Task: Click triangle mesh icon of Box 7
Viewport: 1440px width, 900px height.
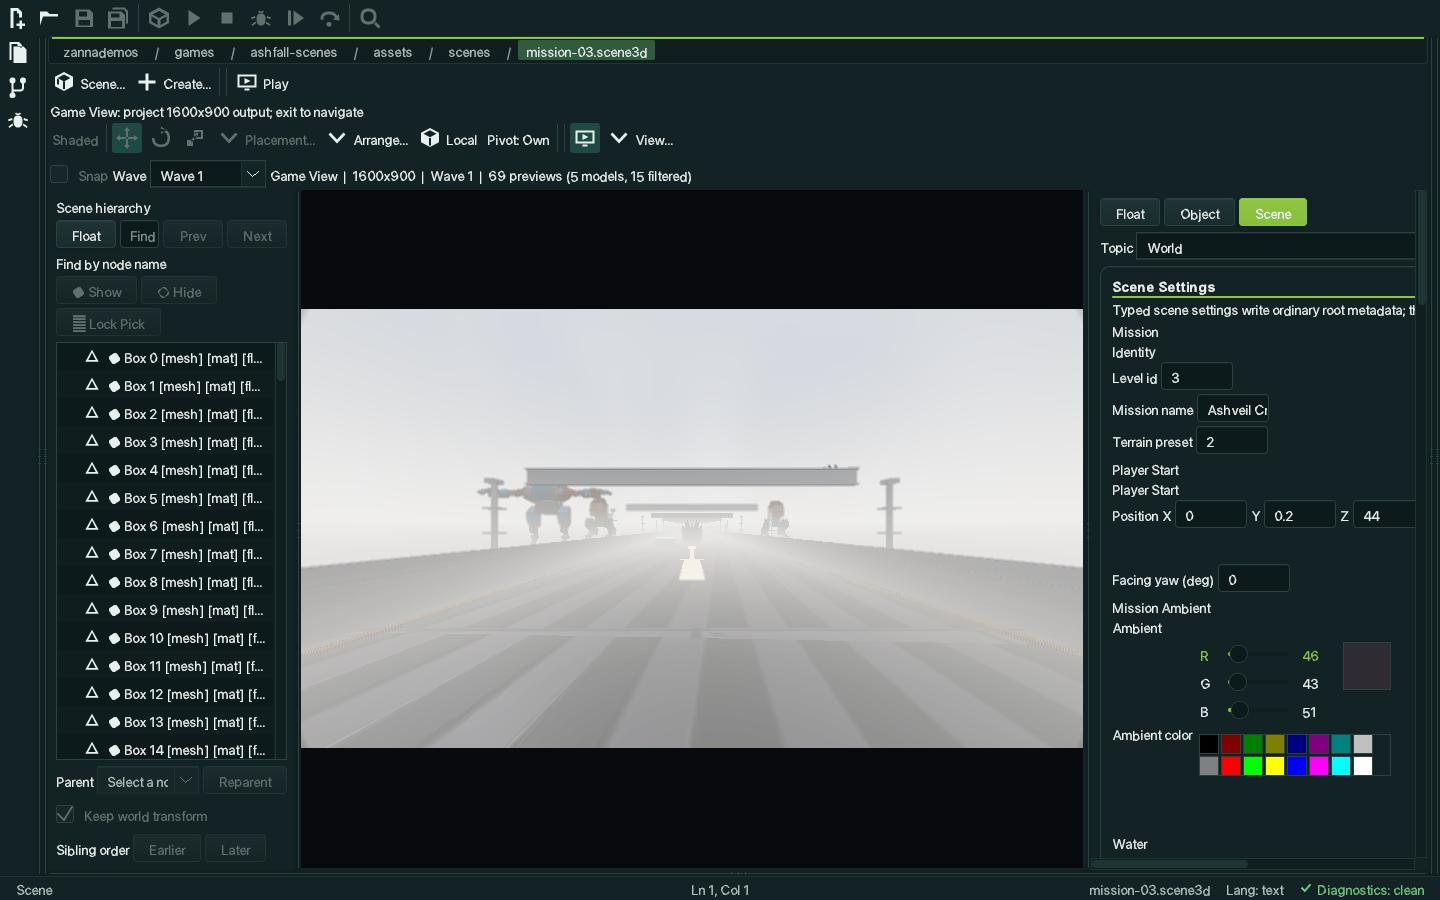Action: (92, 553)
